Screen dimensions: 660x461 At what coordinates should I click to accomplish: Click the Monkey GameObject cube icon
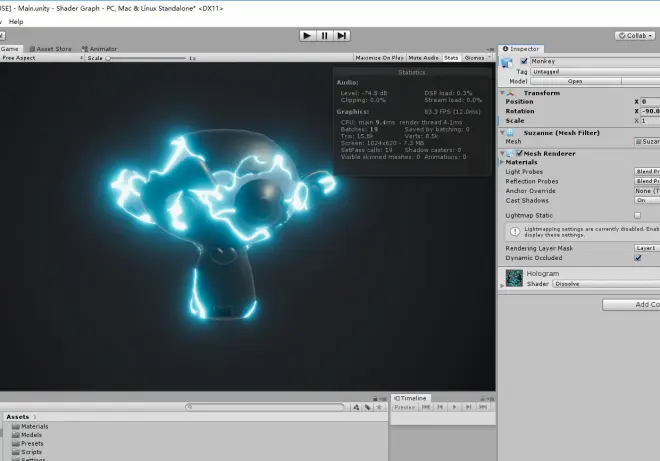pos(507,63)
